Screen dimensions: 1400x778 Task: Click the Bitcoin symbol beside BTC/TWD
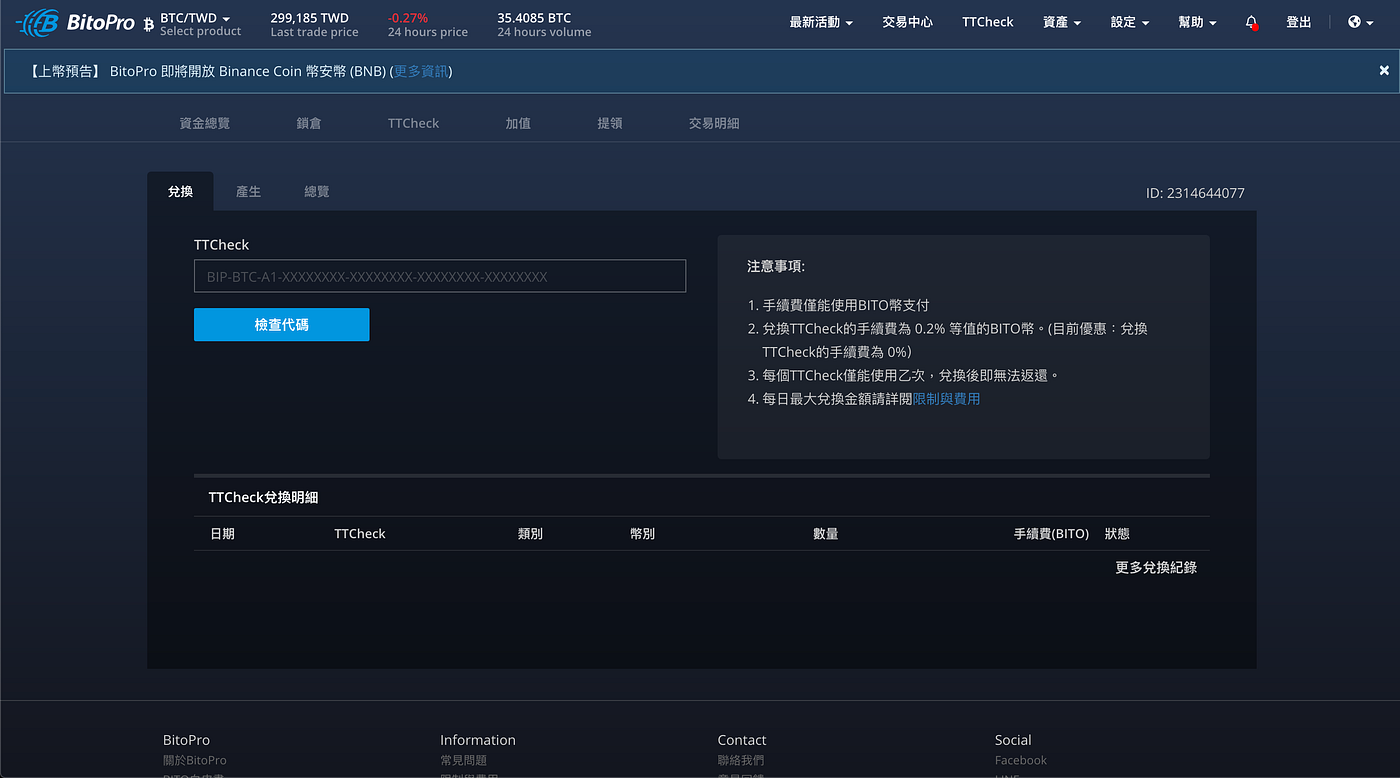pyautogui.click(x=149, y=23)
